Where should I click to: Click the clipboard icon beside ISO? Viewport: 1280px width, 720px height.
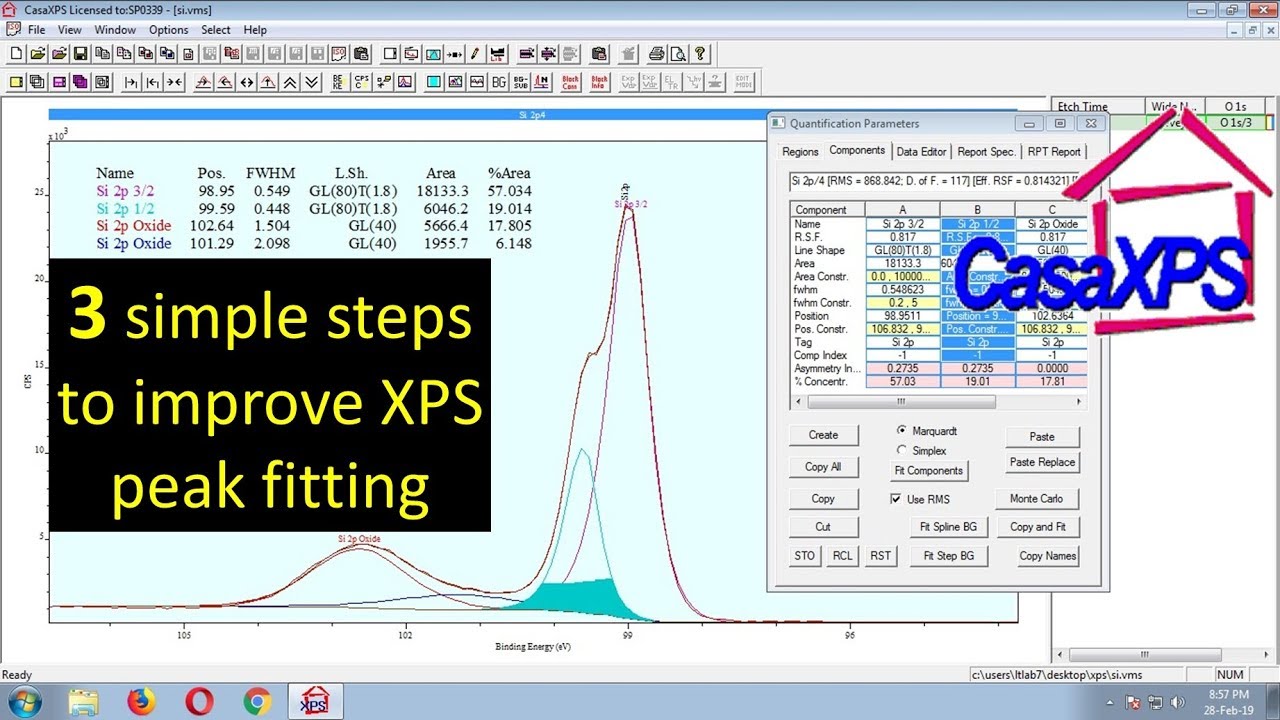(x=360, y=53)
